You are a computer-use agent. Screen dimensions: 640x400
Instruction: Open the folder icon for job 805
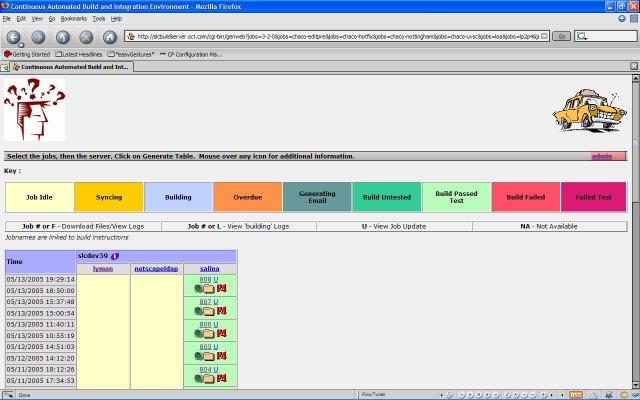pyautogui.click(x=210, y=356)
